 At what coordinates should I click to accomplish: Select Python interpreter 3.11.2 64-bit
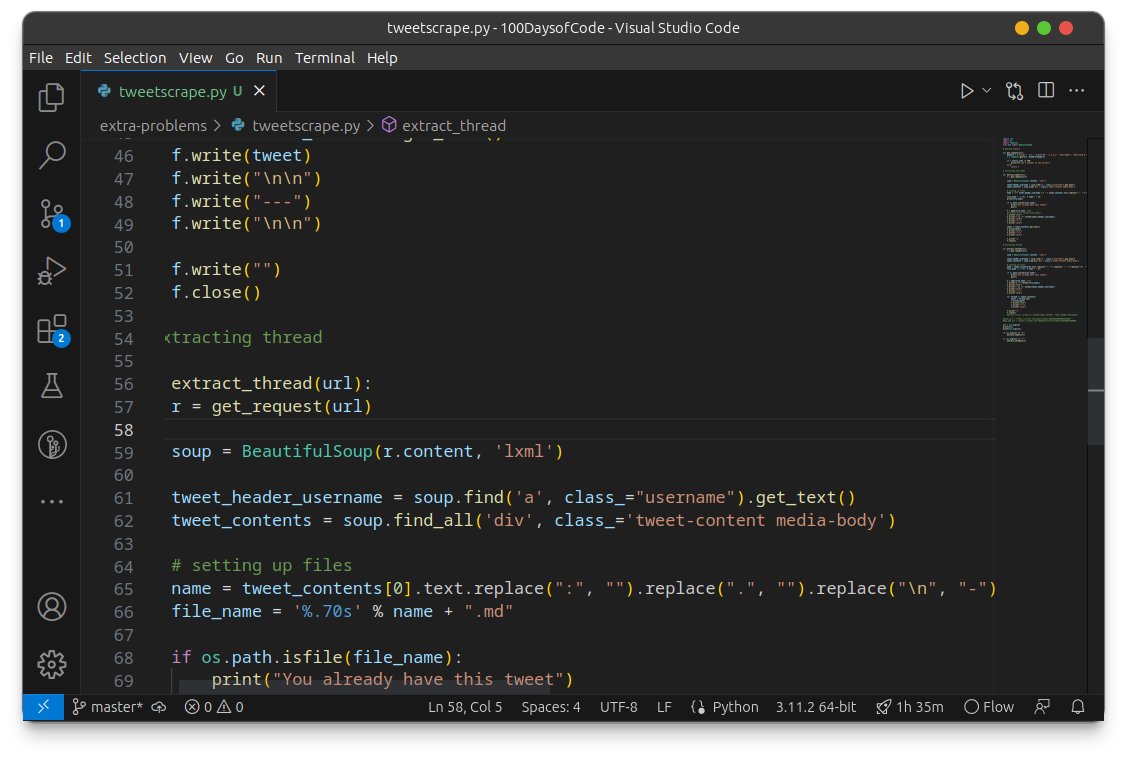click(x=816, y=707)
